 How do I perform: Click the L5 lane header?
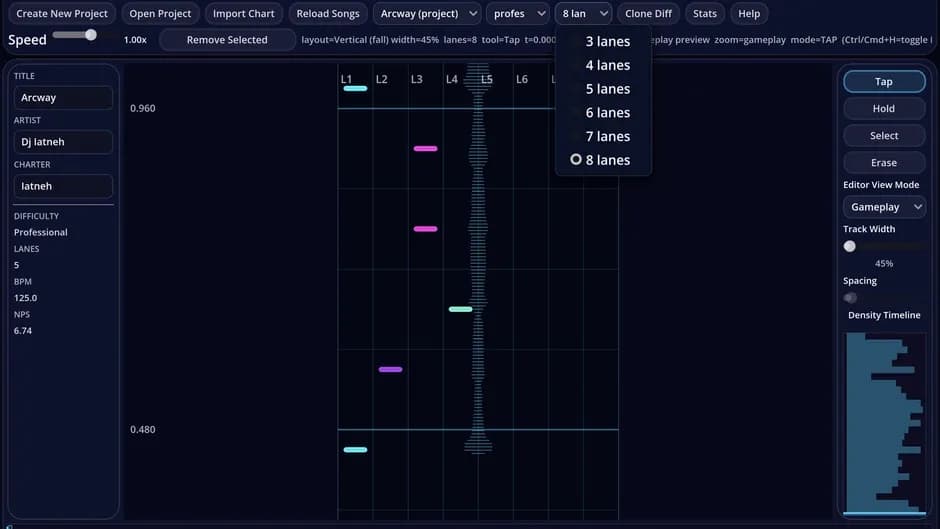487,79
